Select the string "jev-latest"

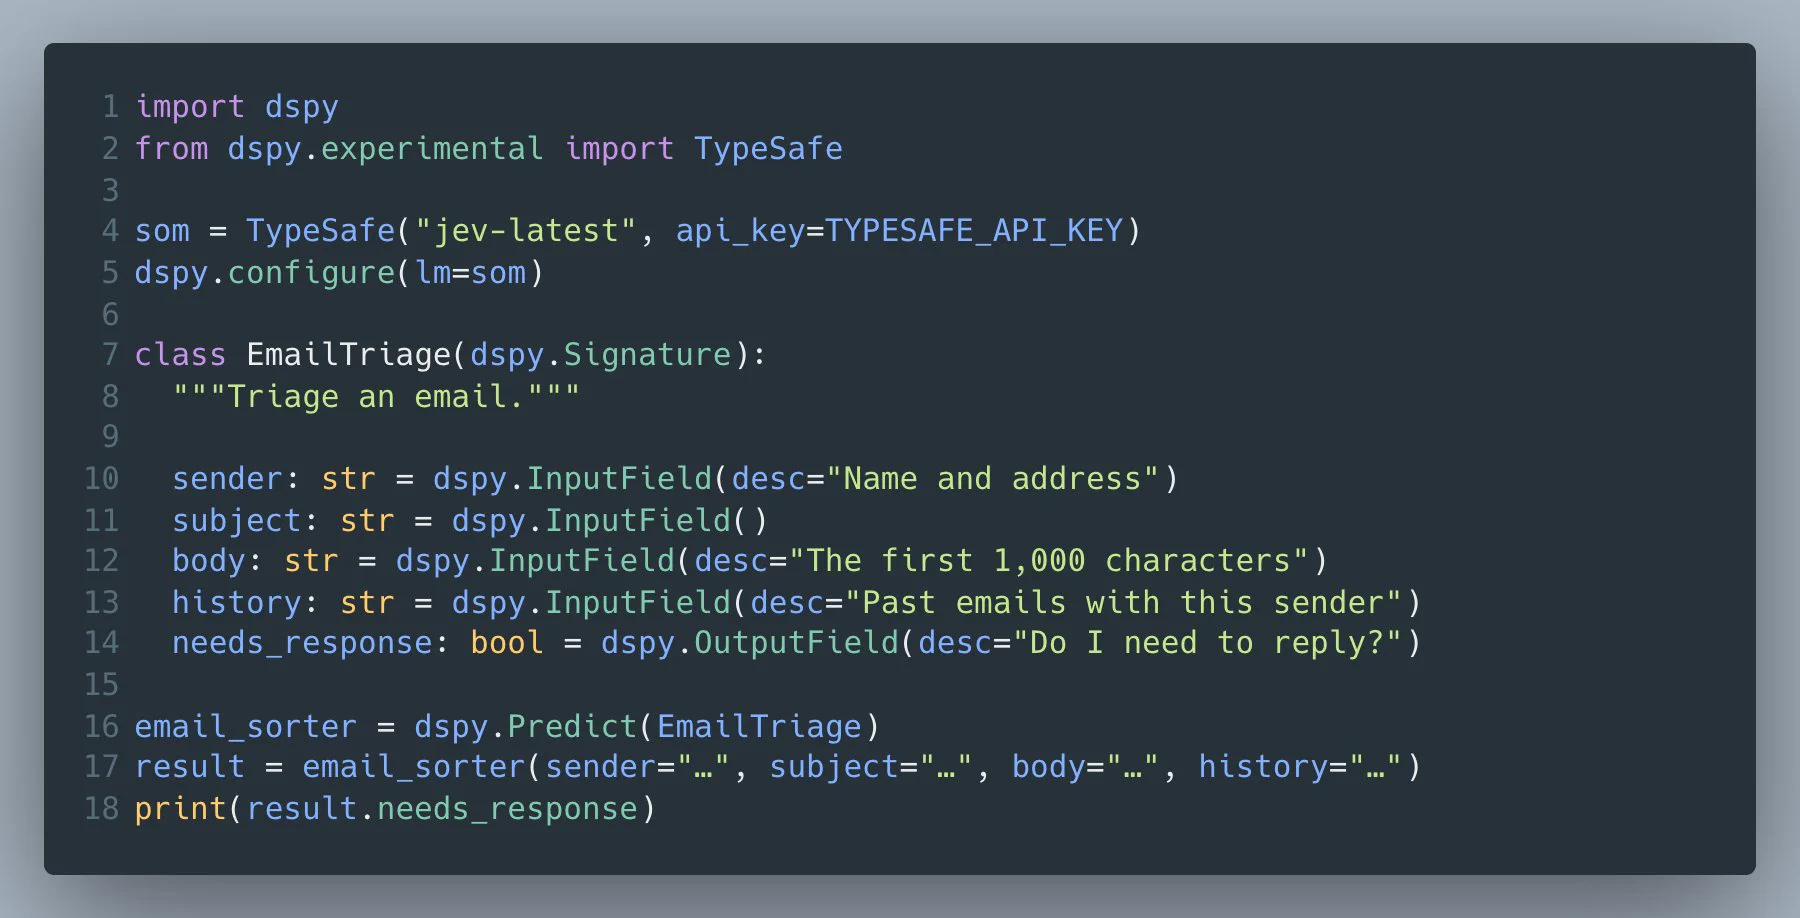click(x=525, y=231)
